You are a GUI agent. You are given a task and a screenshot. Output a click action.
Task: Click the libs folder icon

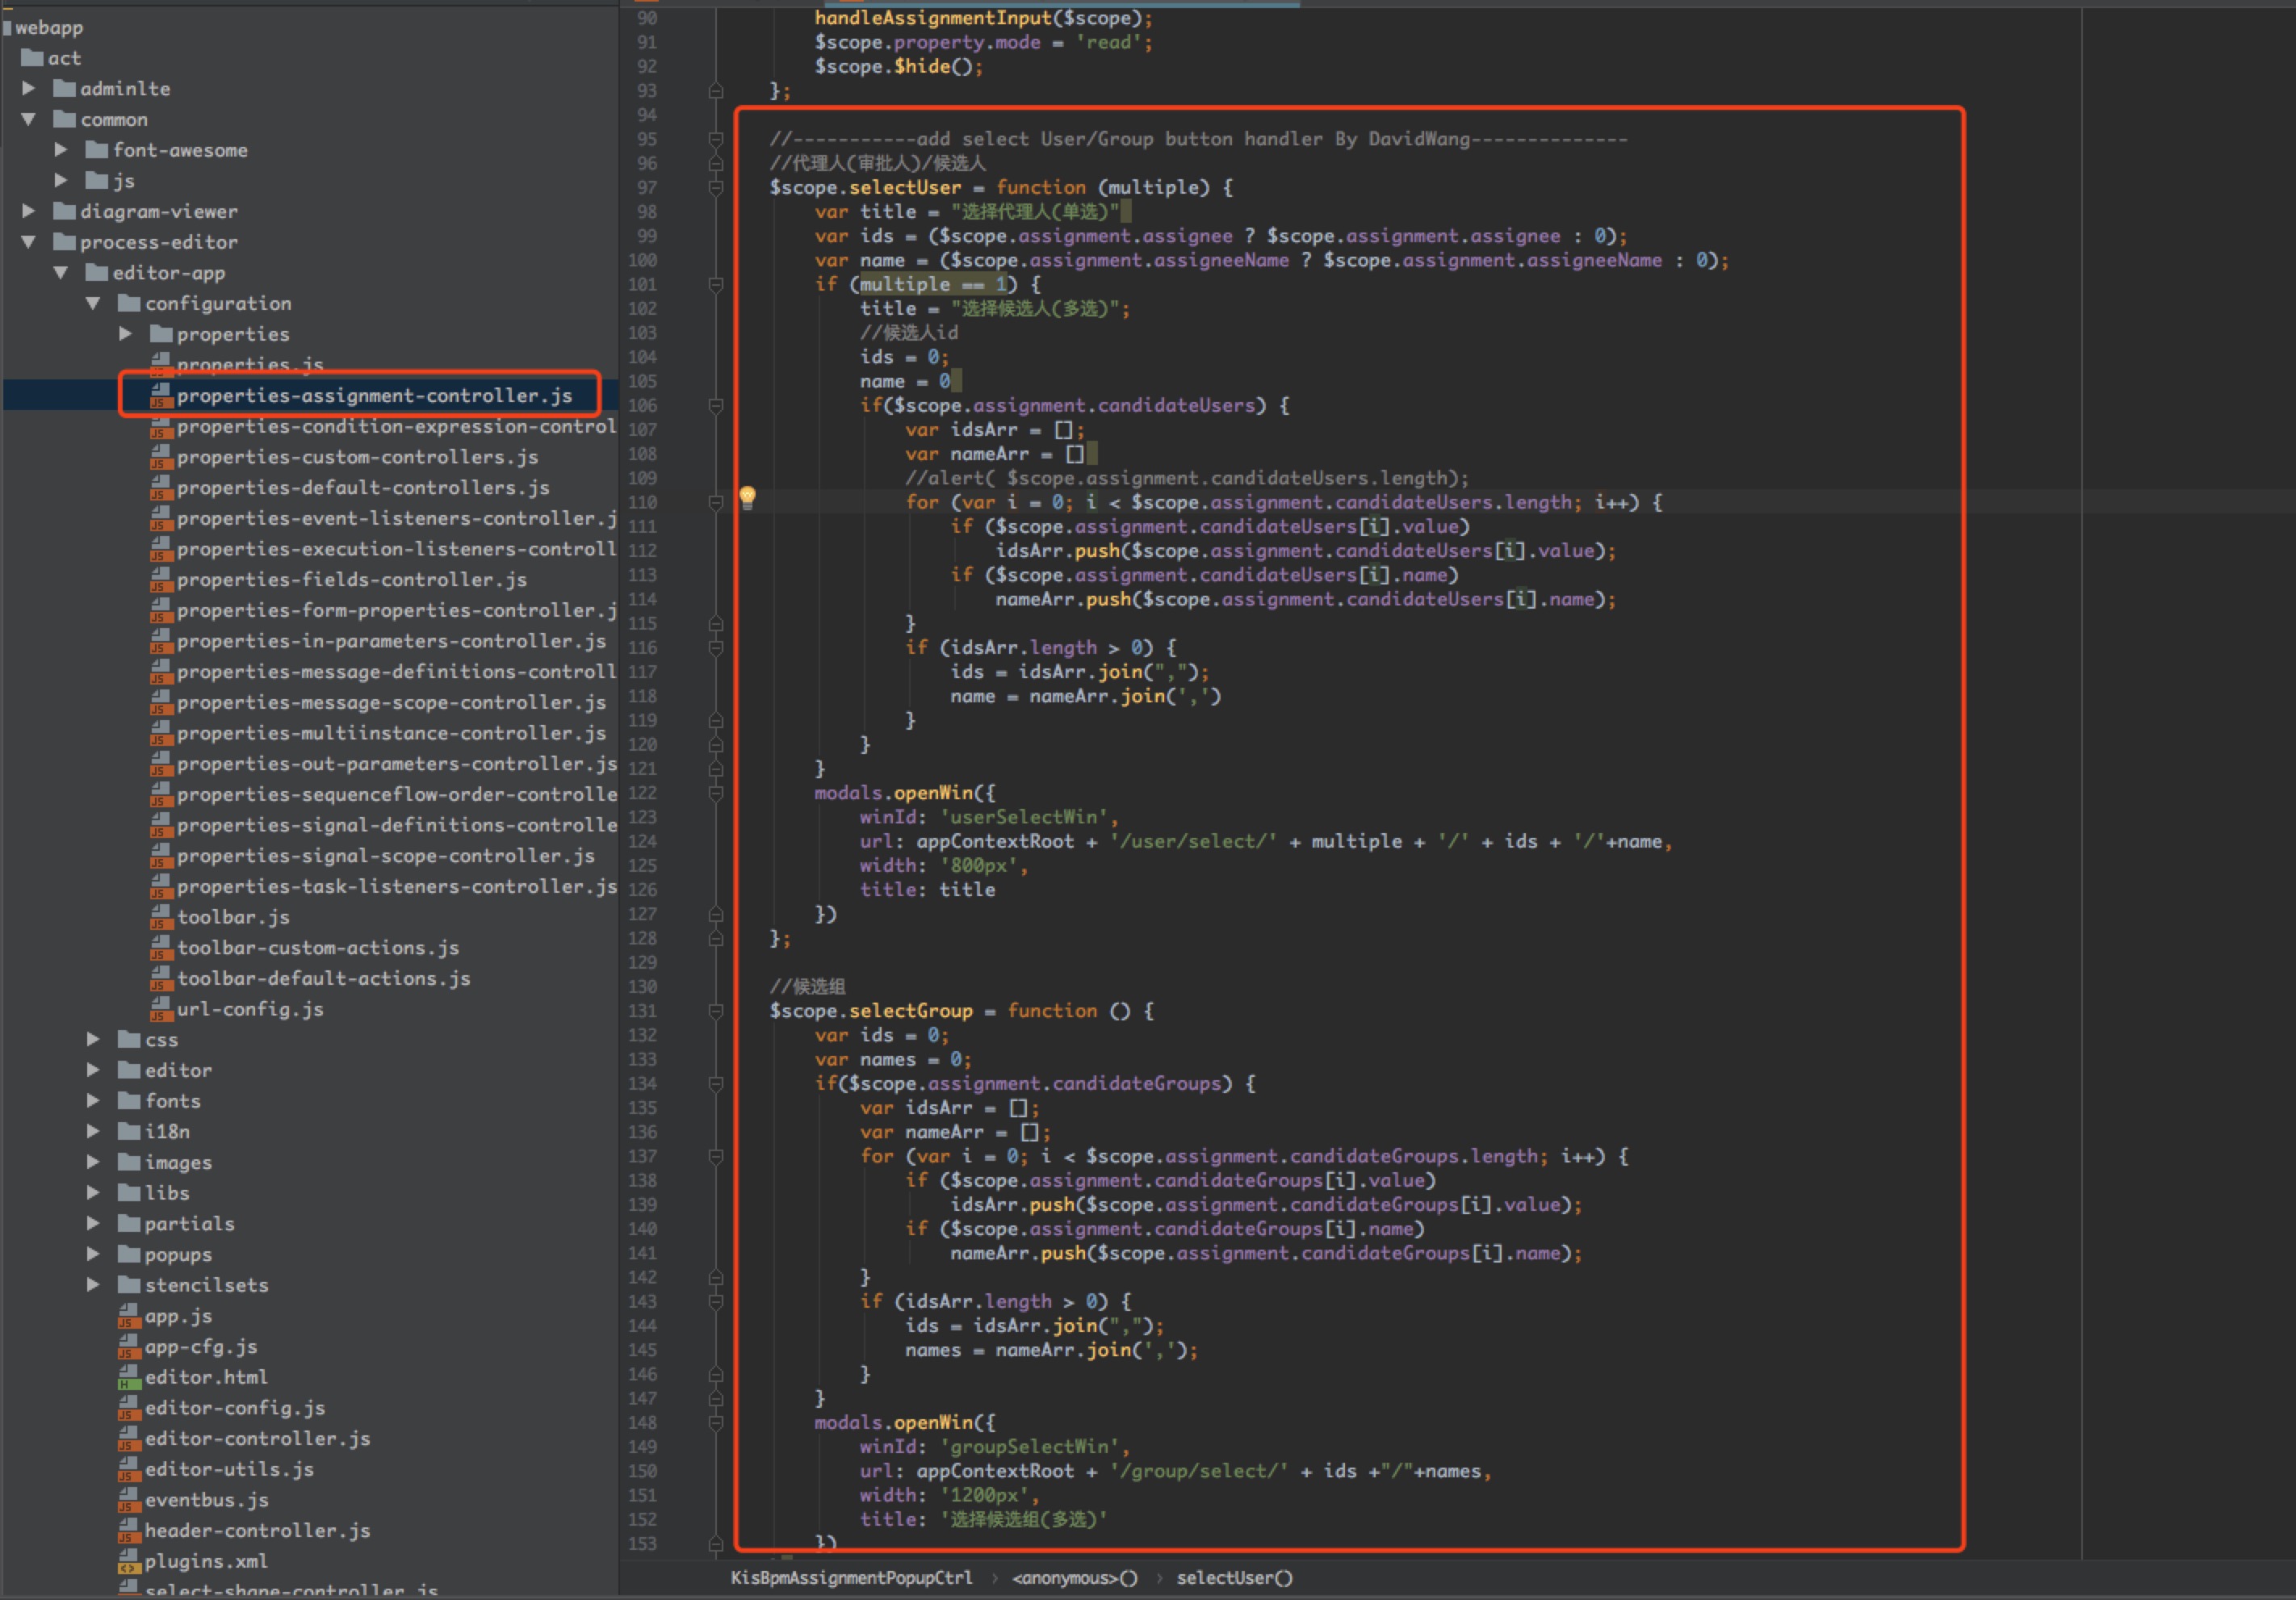click(129, 1192)
